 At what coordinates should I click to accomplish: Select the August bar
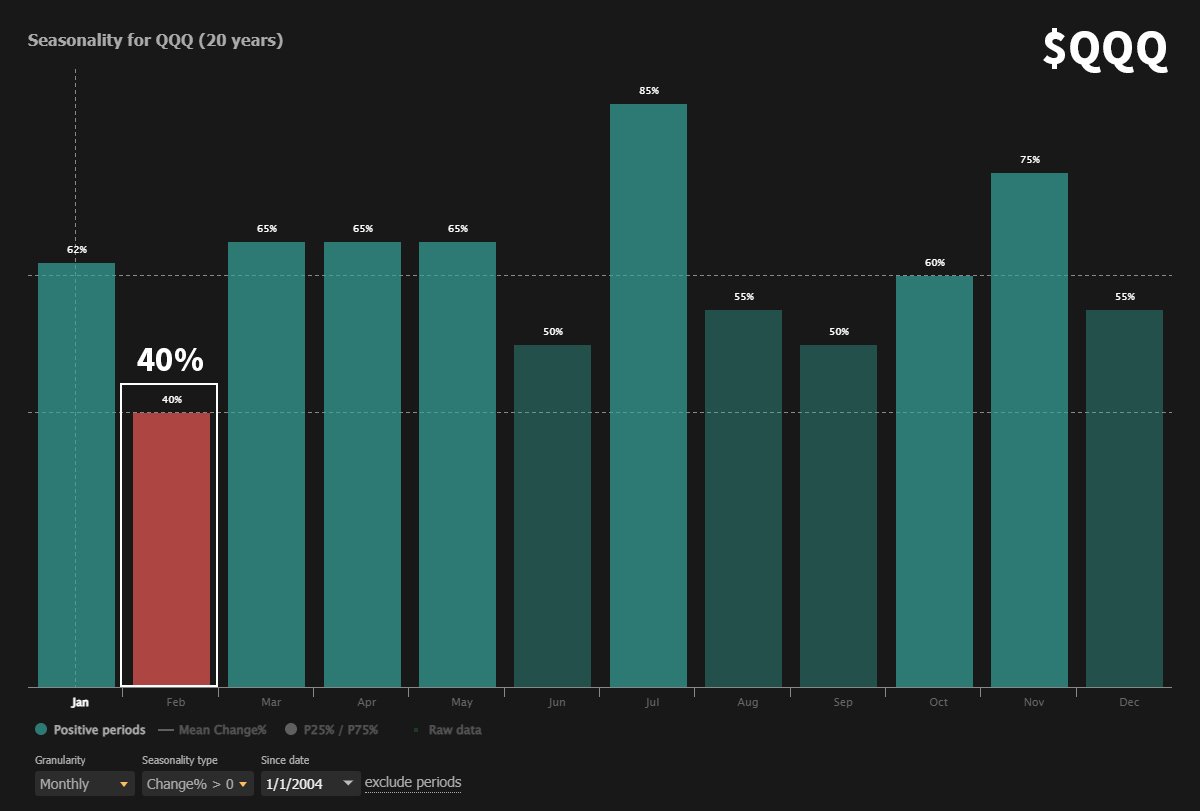coord(743,498)
